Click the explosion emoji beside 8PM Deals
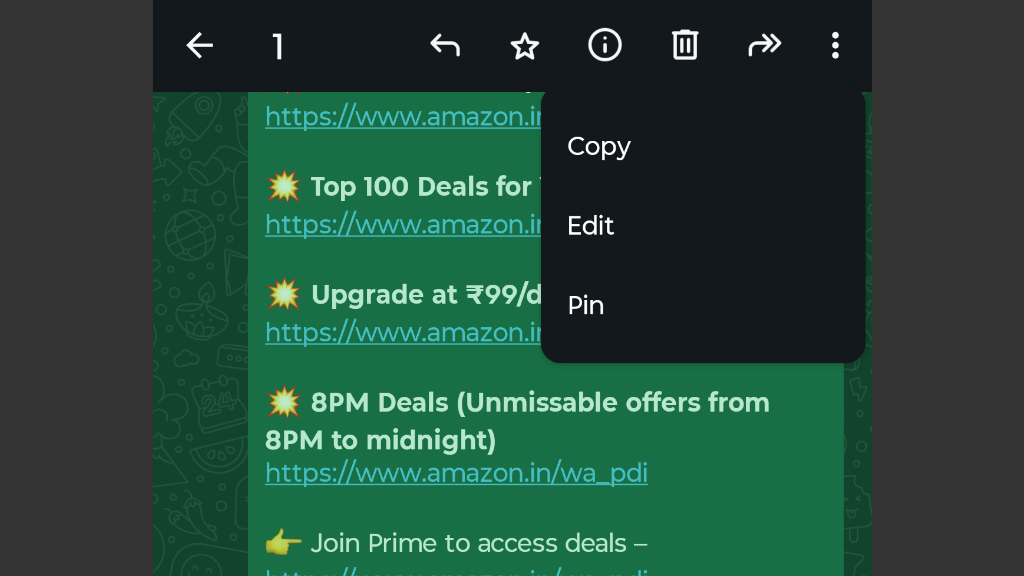This screenshot has height=576, width=1024. pos(283,402)
